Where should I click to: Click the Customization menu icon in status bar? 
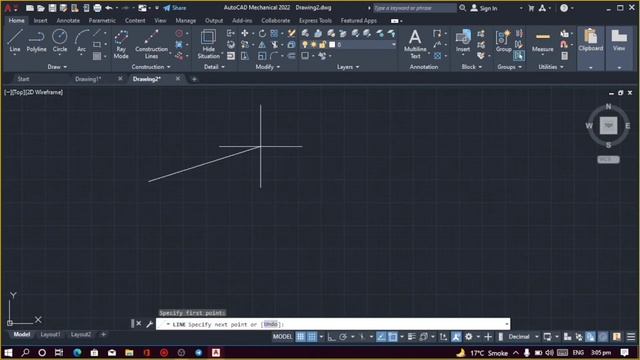tap(631, 337)
